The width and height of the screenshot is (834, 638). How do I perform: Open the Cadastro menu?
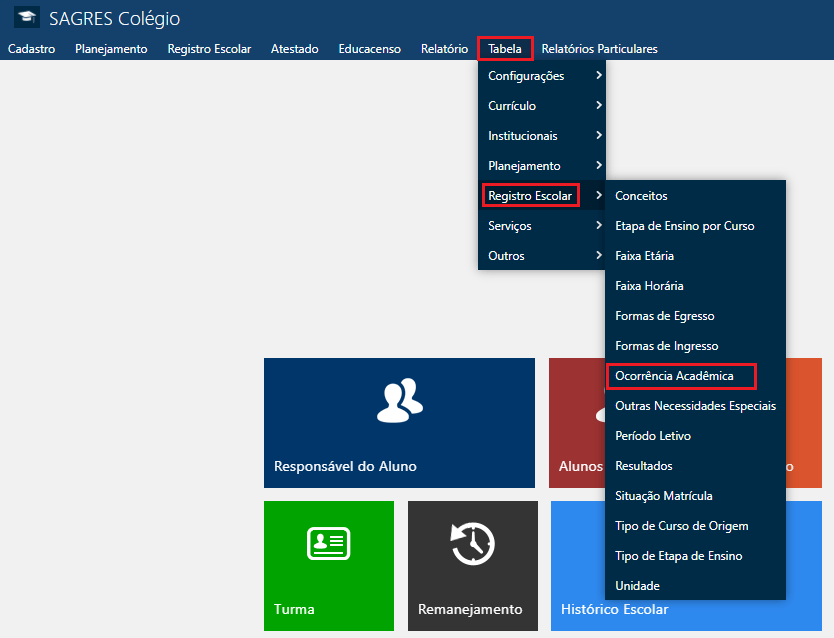pyautogui.click(x=31, y=49)
